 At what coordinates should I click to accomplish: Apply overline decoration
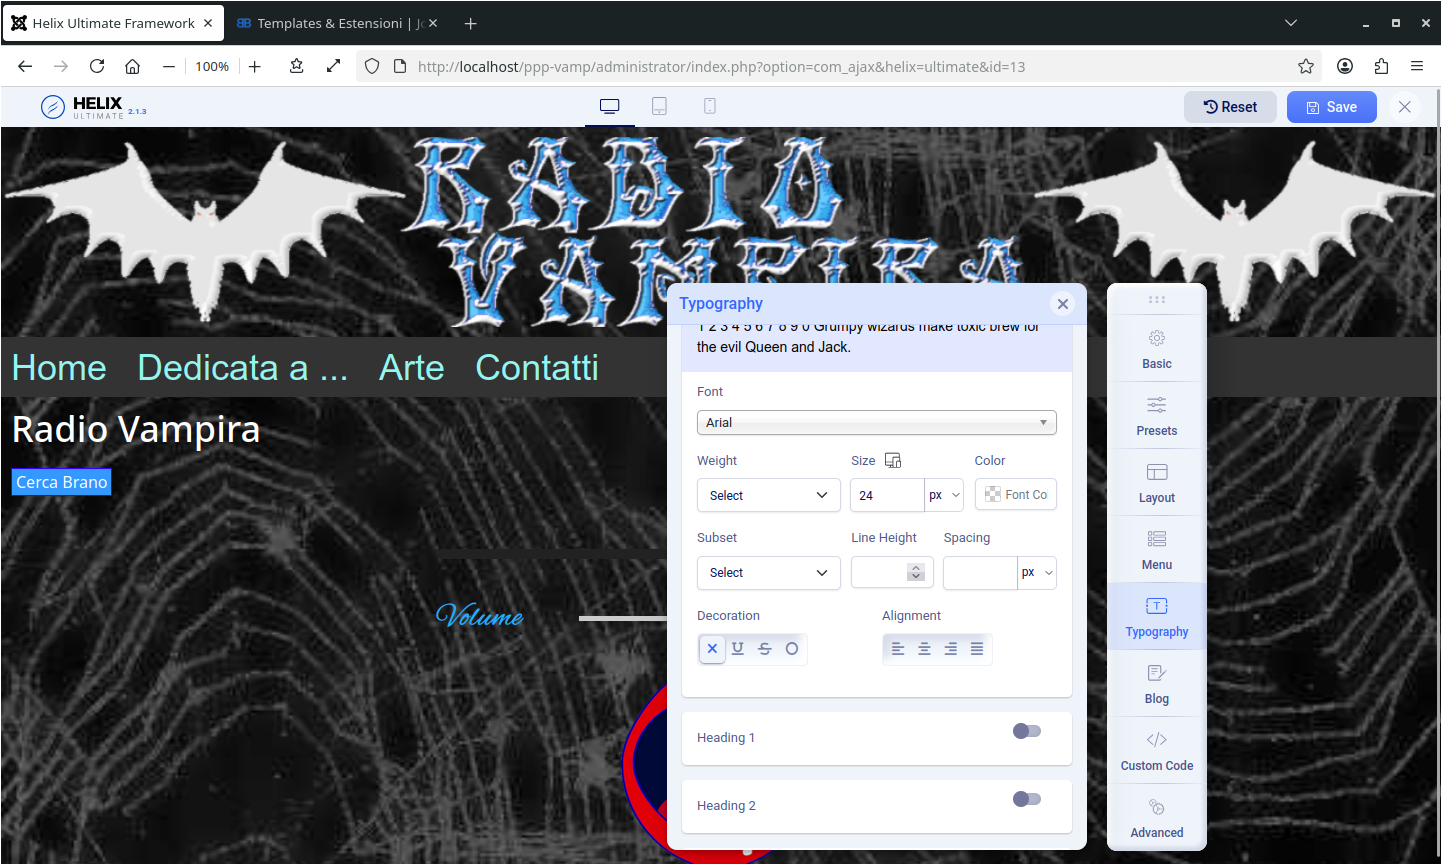pyautogui.click(x=792, y=649)
